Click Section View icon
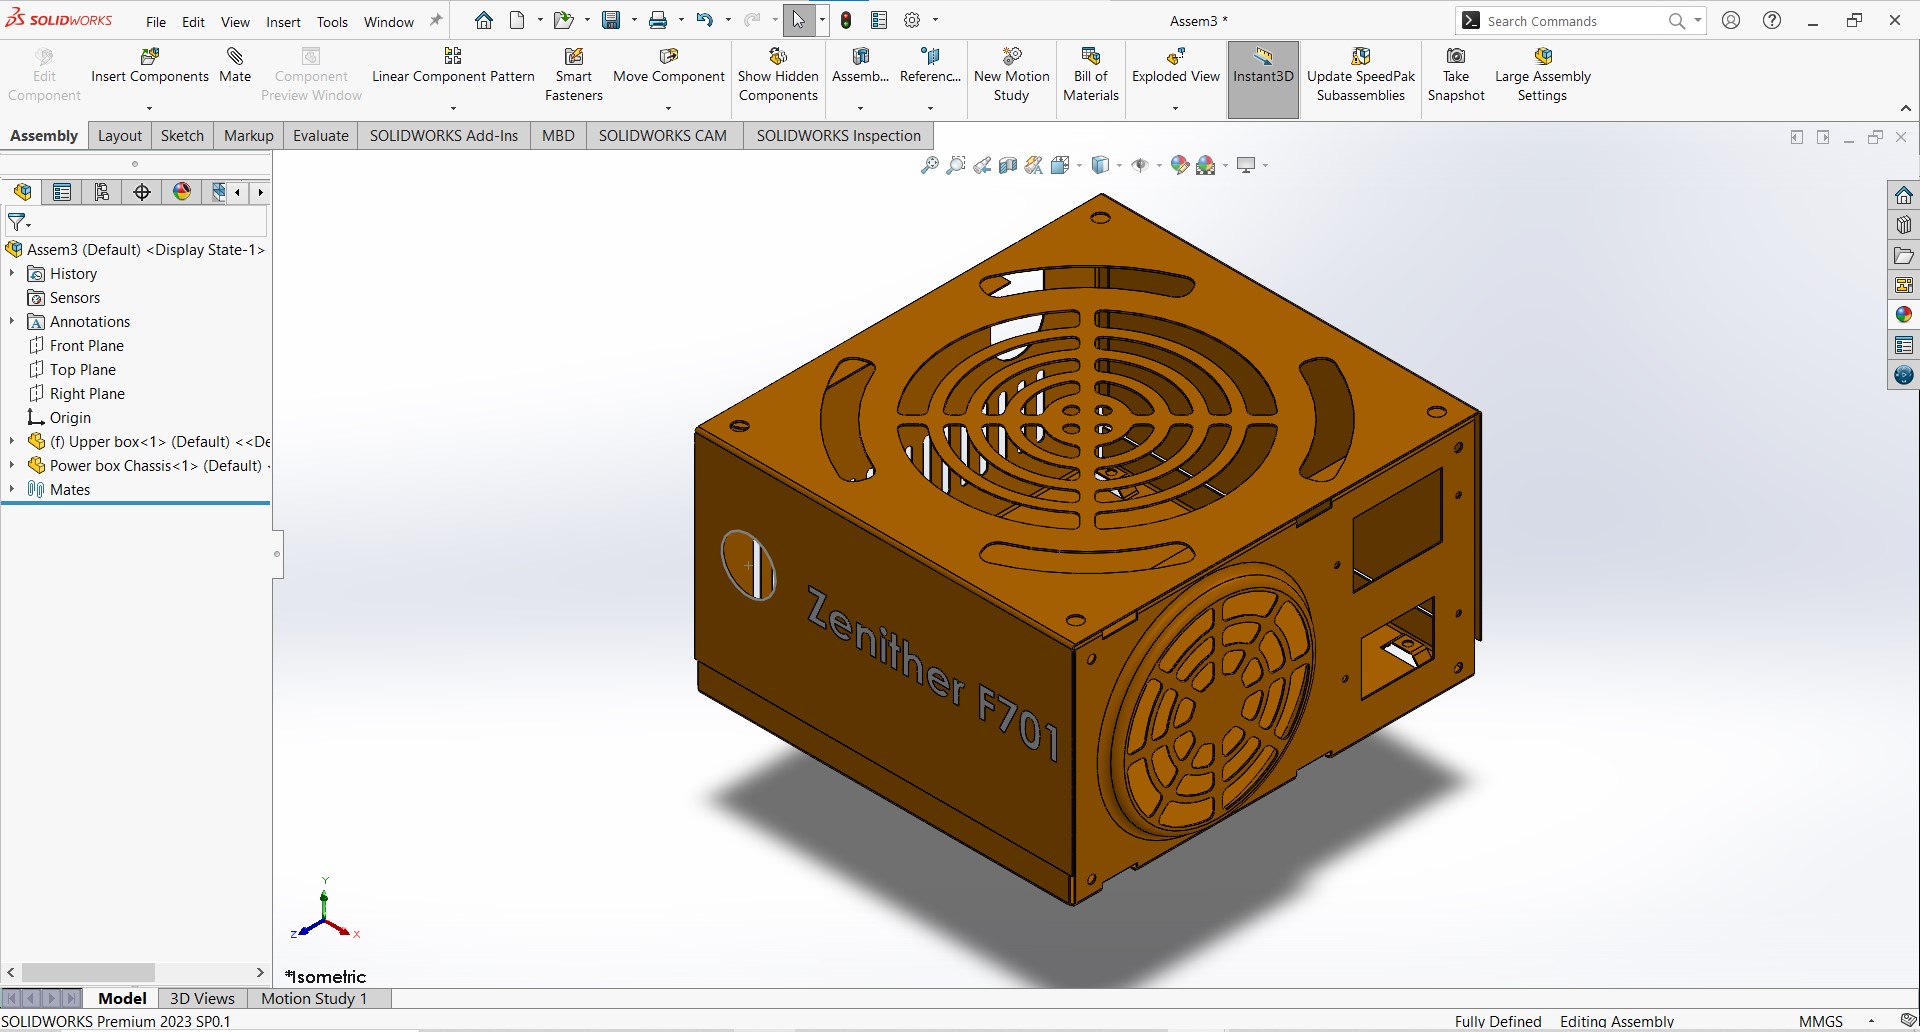 click(x=1008, y=165)
